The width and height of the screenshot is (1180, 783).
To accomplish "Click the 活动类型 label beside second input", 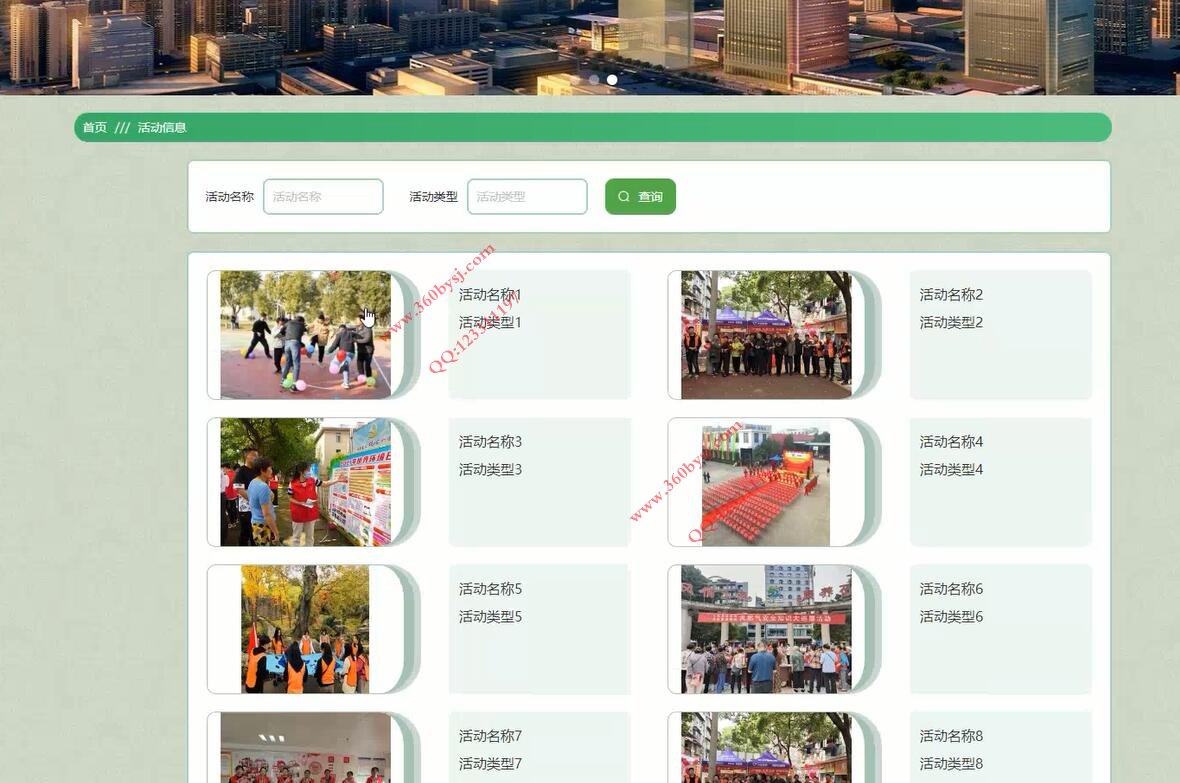I will (433, 197).
